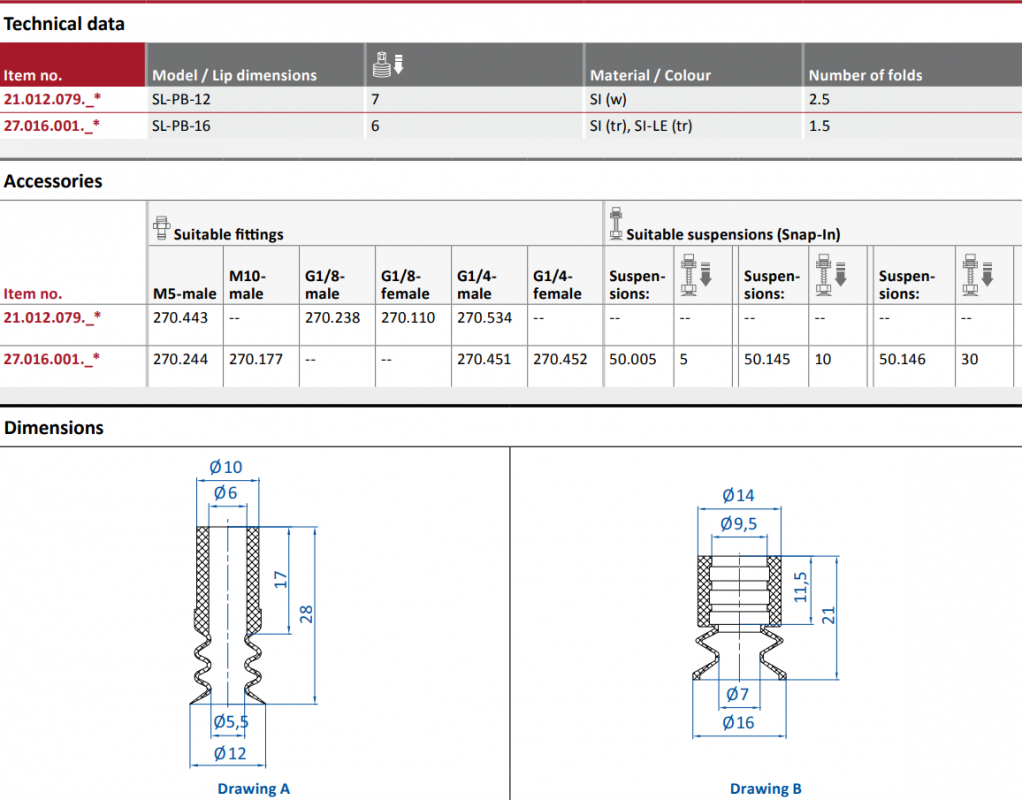
Task: Click item 27.016.001._* in Technical data table
Action: pyautogui.click(x=51, y=126)
